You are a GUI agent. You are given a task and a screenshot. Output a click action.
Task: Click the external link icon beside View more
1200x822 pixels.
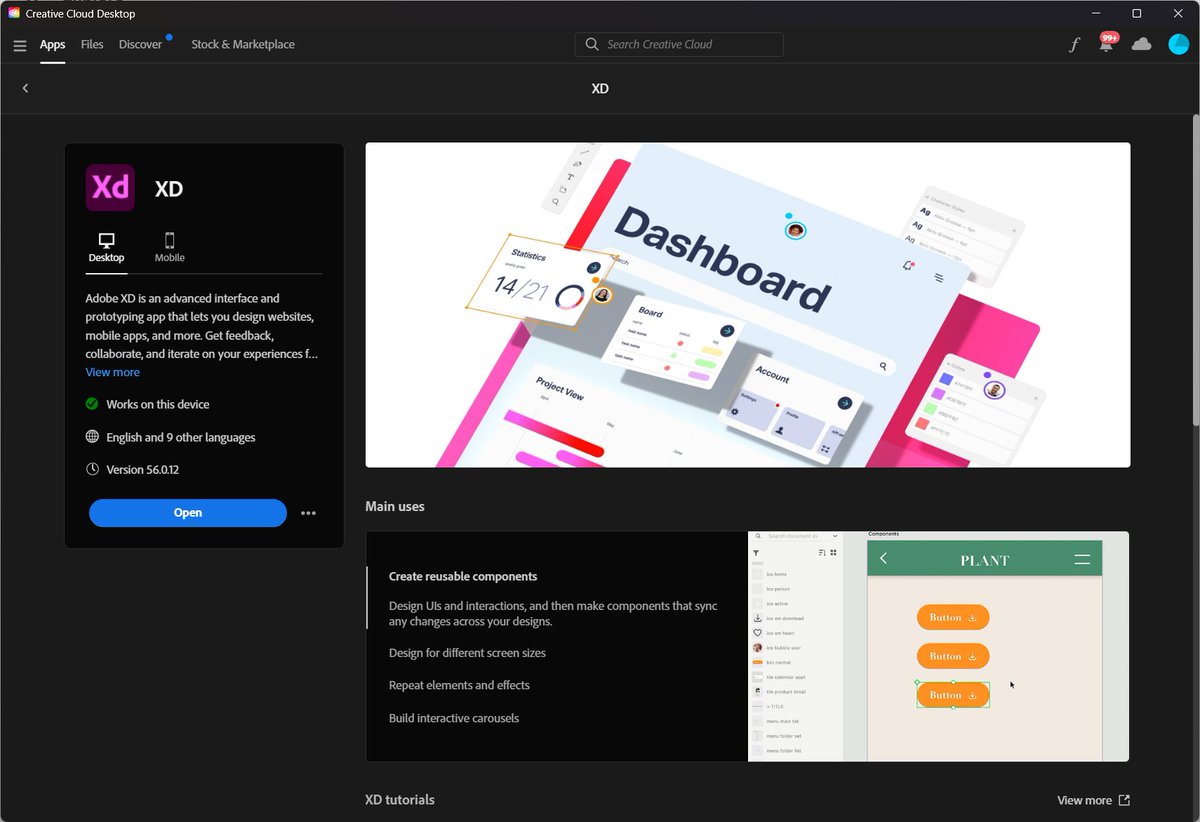tap(1124, 800)
